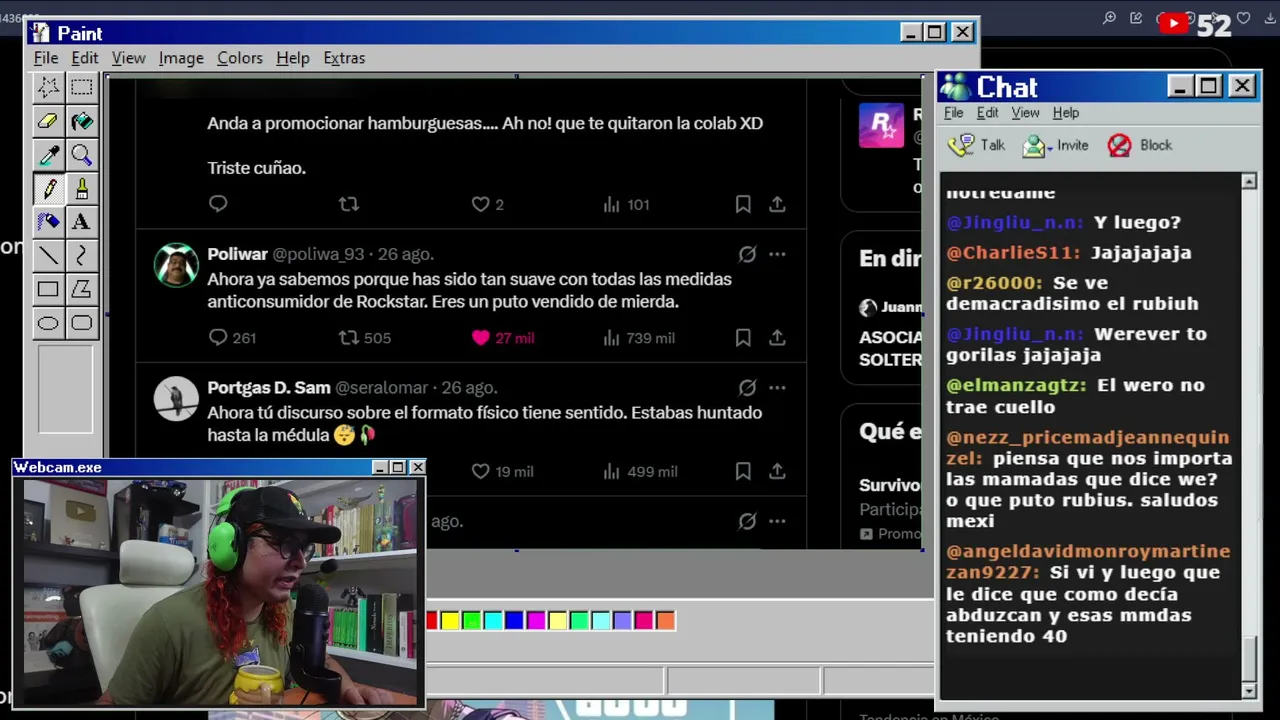Viewport: 1280px width, 720px height.
Task: Open the Portgas D. Sam username link
Action: click(x=268, y=388)
